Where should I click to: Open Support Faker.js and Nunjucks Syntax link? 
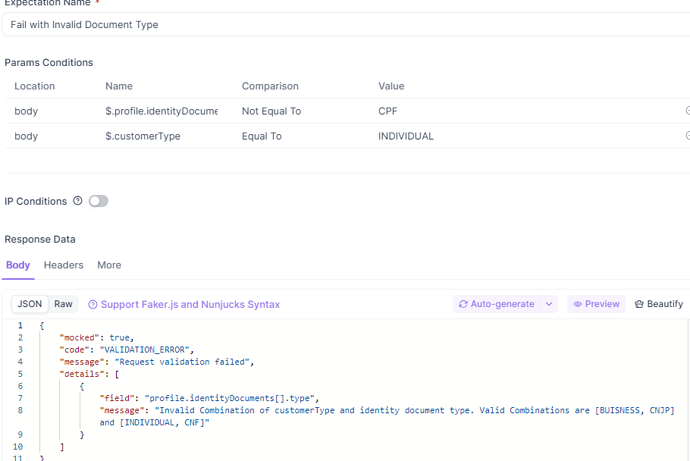(190, 304)
